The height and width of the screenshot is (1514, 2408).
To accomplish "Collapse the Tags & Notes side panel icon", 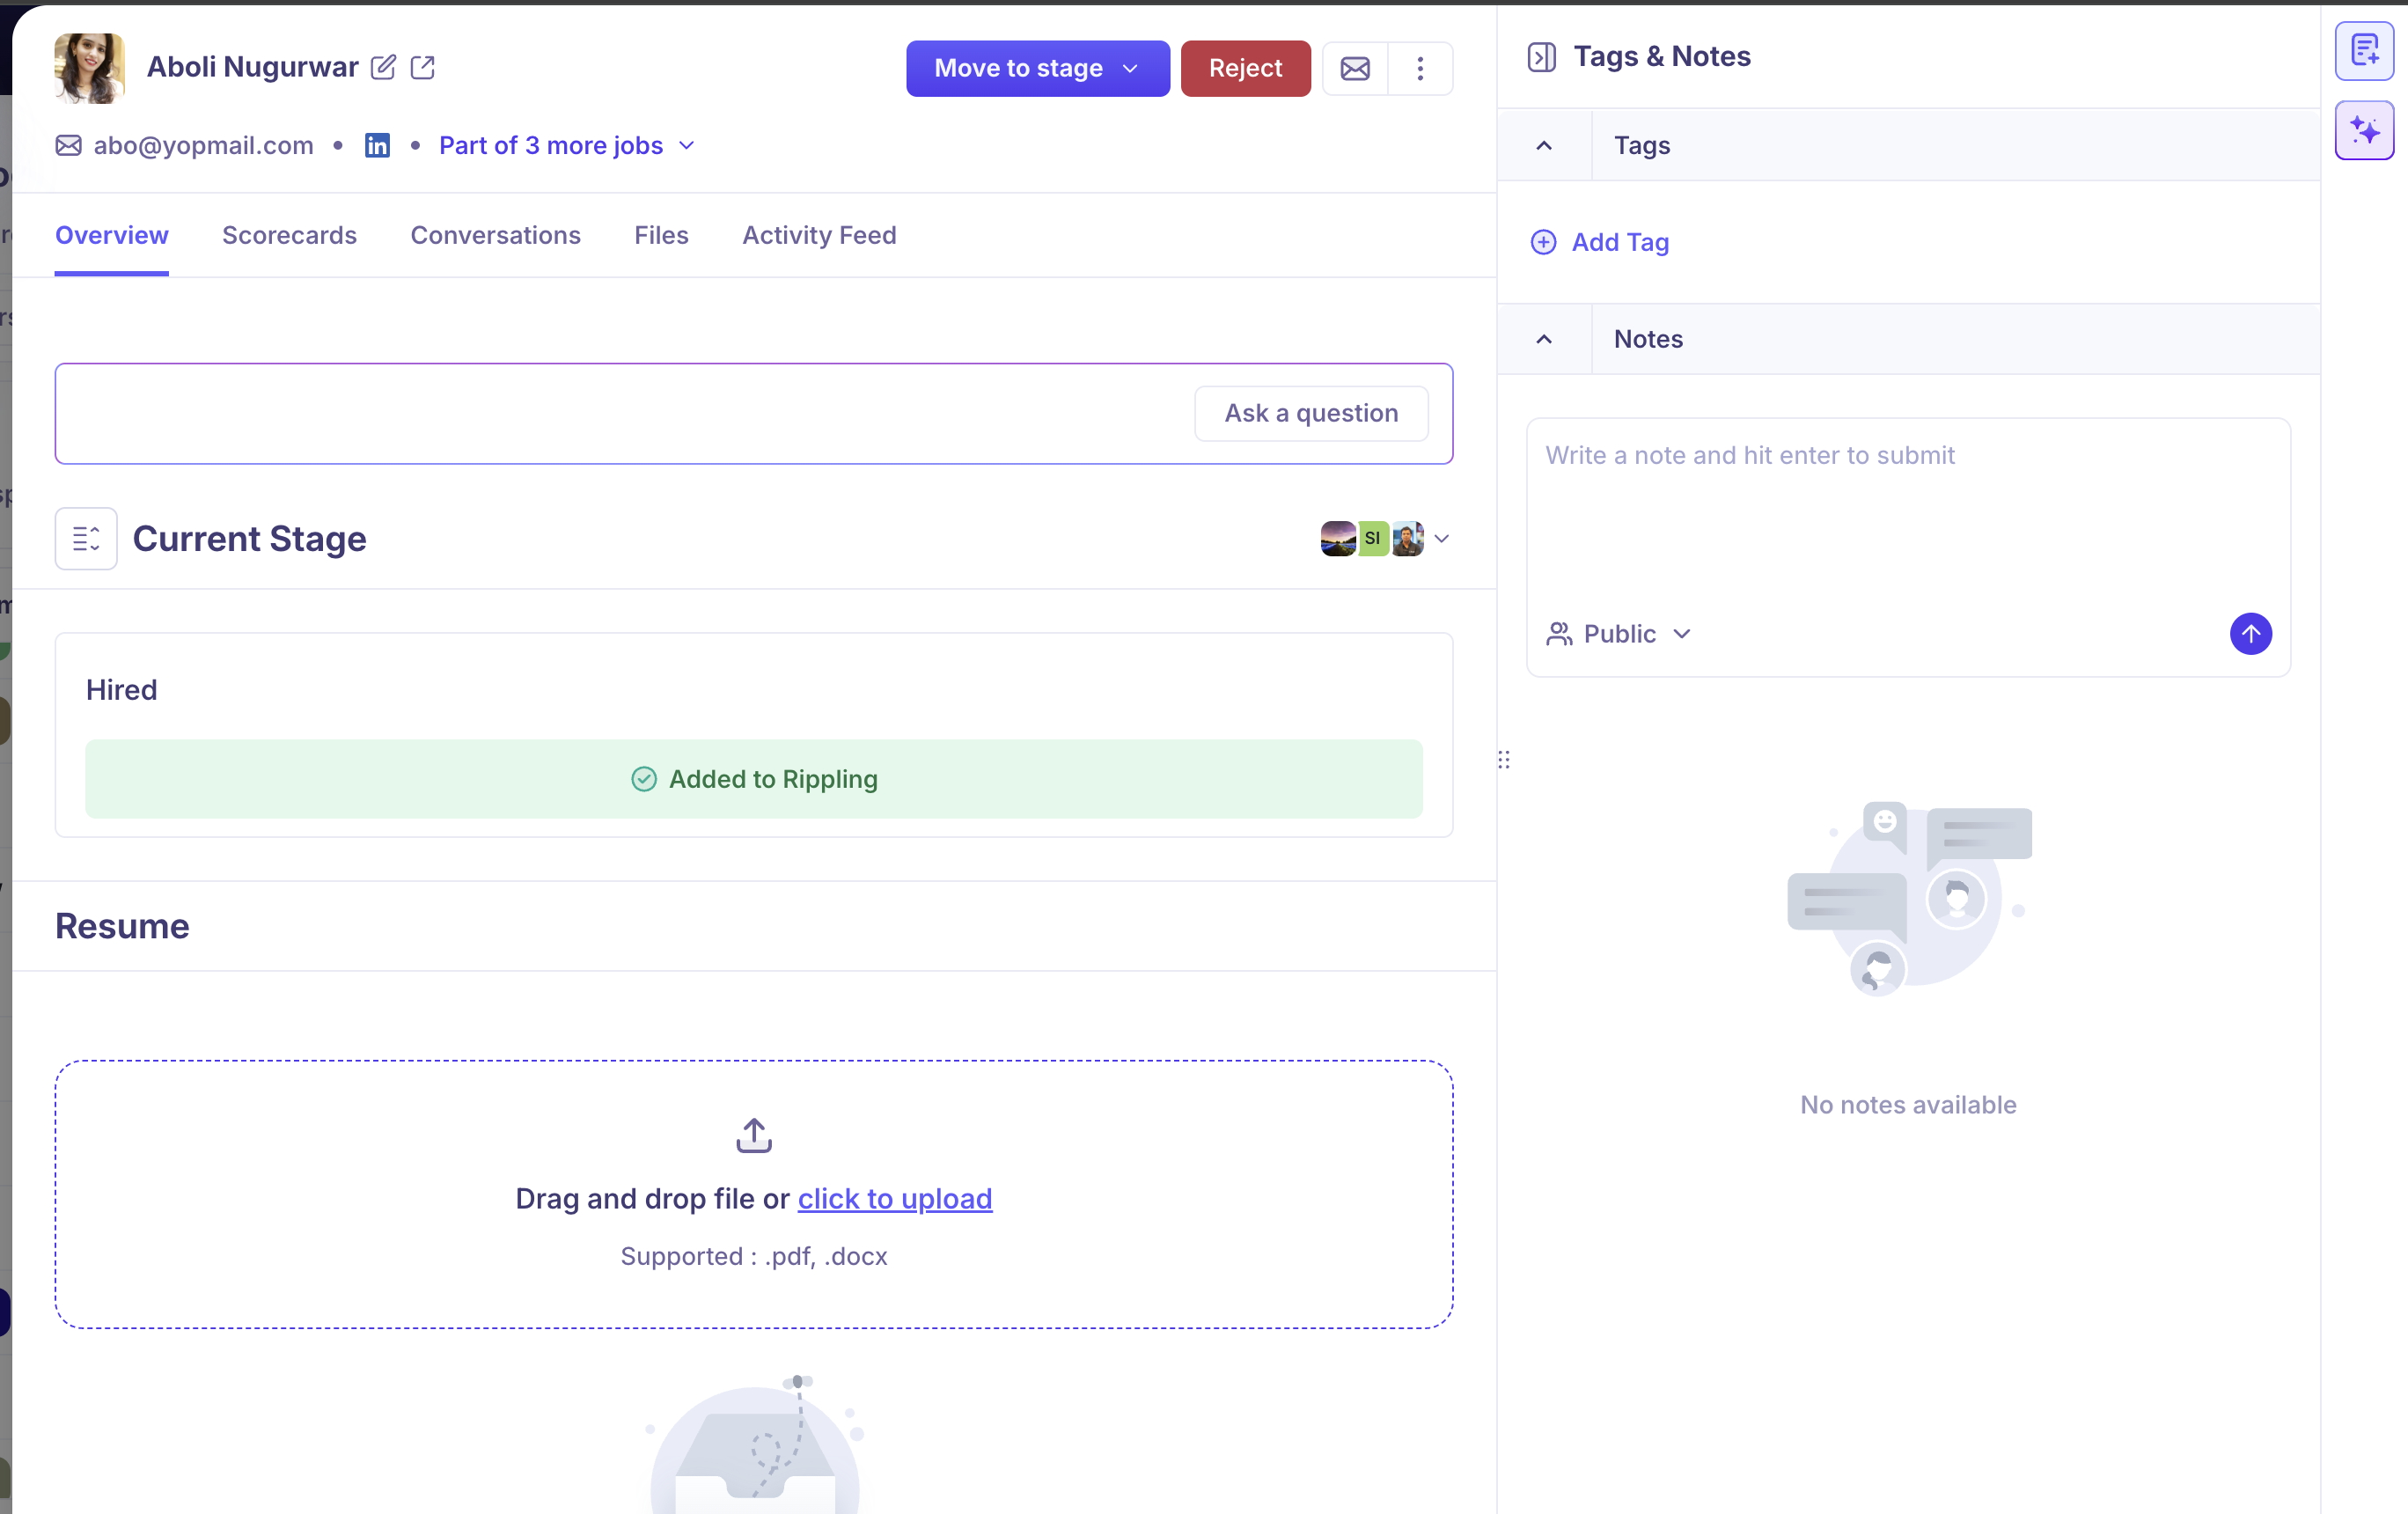I will 1541,57.
